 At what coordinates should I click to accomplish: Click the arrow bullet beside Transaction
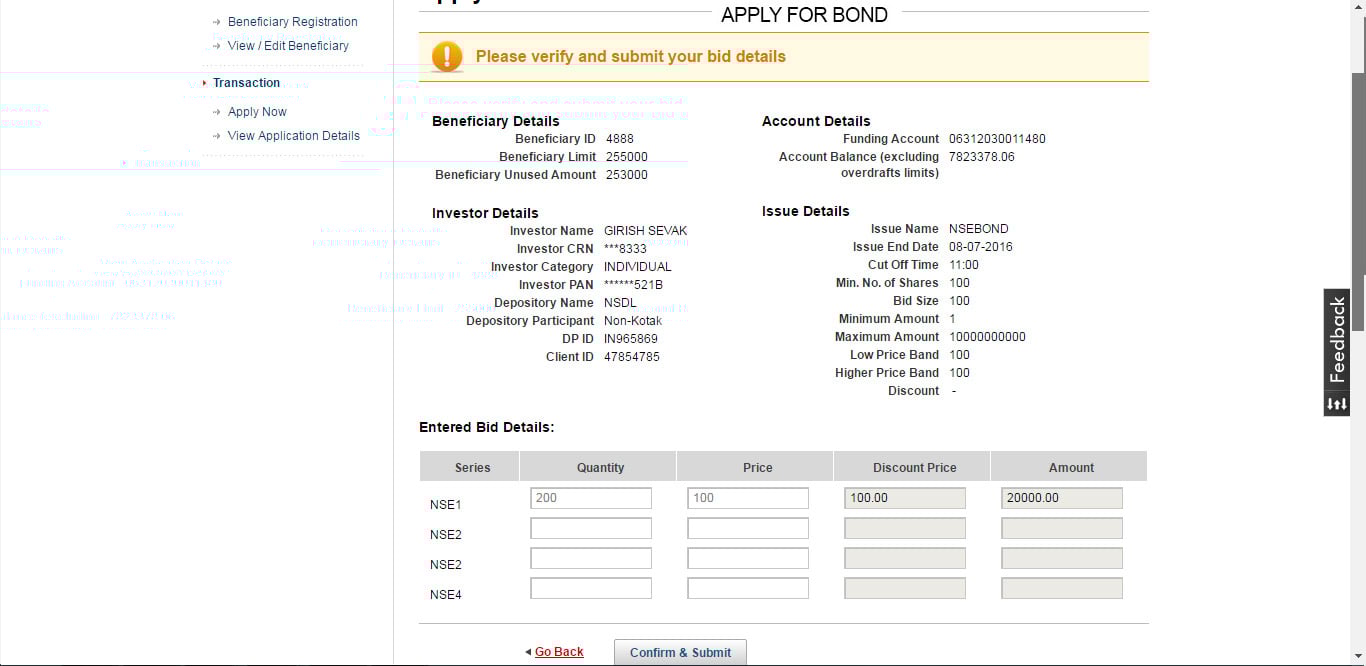tap(205, 83)
